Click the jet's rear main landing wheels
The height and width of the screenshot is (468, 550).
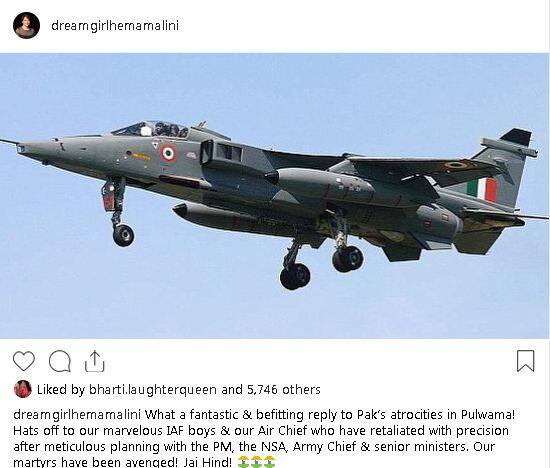[x=321, y=267]
